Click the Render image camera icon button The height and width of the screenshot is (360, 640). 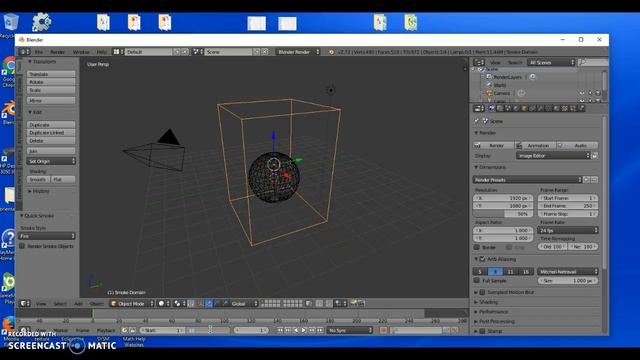[x=478, y=145]
